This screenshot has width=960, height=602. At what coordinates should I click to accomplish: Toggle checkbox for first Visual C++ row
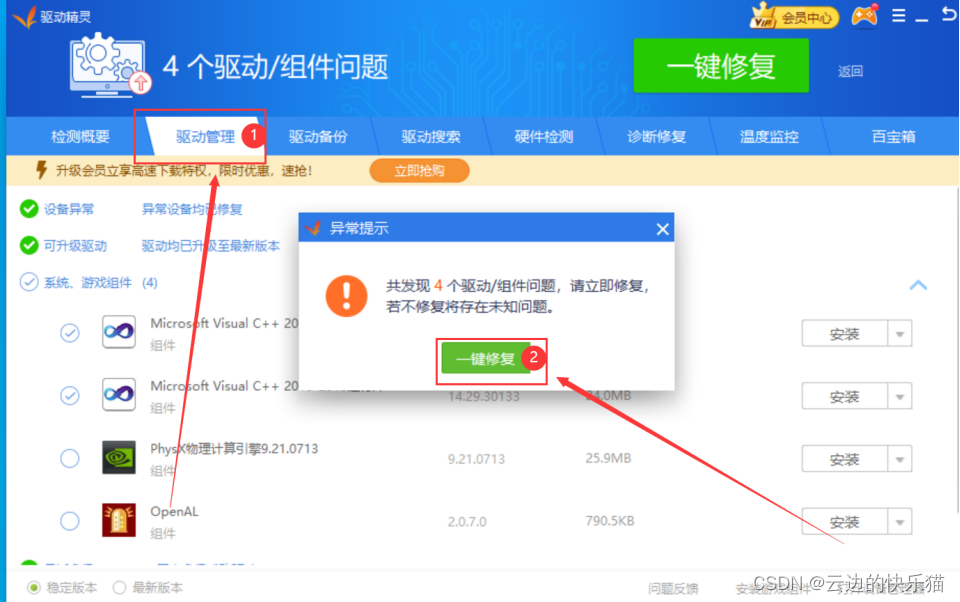[x=70, y=333]
